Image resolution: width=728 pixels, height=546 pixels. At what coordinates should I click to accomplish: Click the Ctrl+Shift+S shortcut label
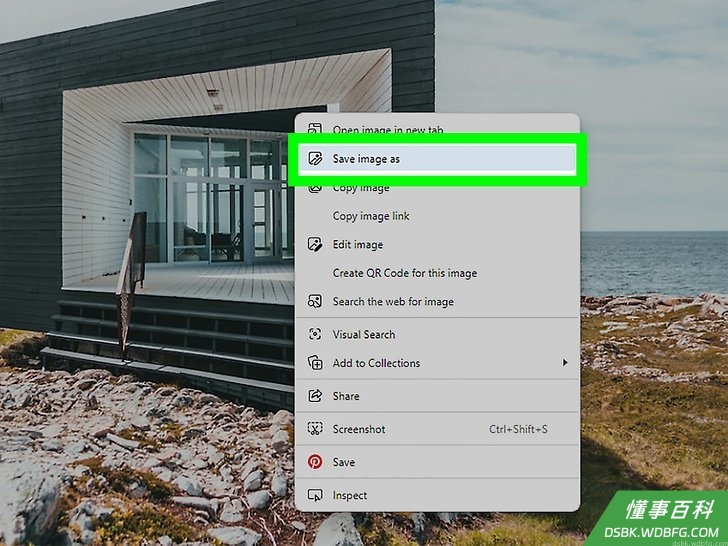[x=518, y=429]
